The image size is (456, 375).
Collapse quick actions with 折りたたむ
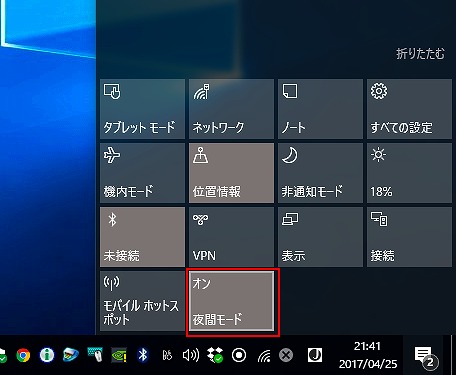coord(420,53)
